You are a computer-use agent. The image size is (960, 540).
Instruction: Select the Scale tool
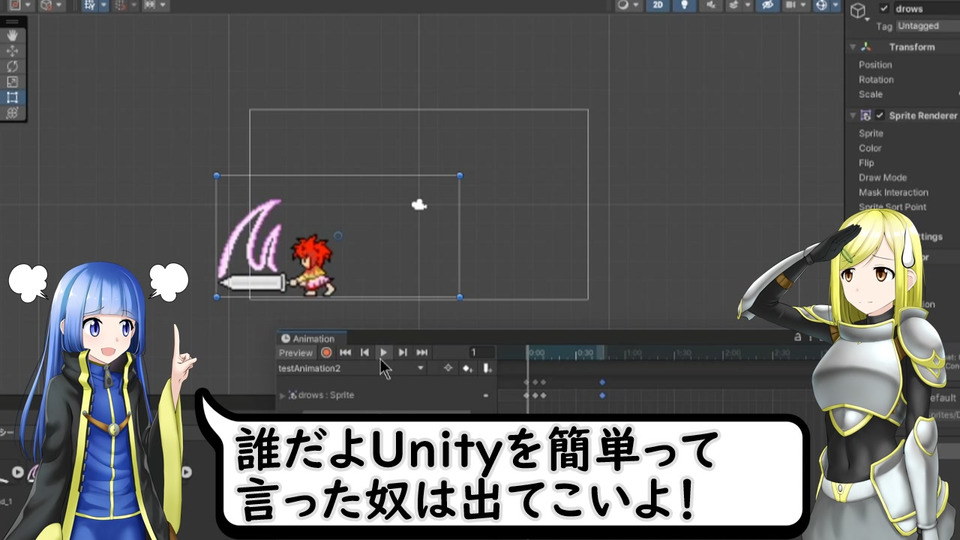coord(12,82)
